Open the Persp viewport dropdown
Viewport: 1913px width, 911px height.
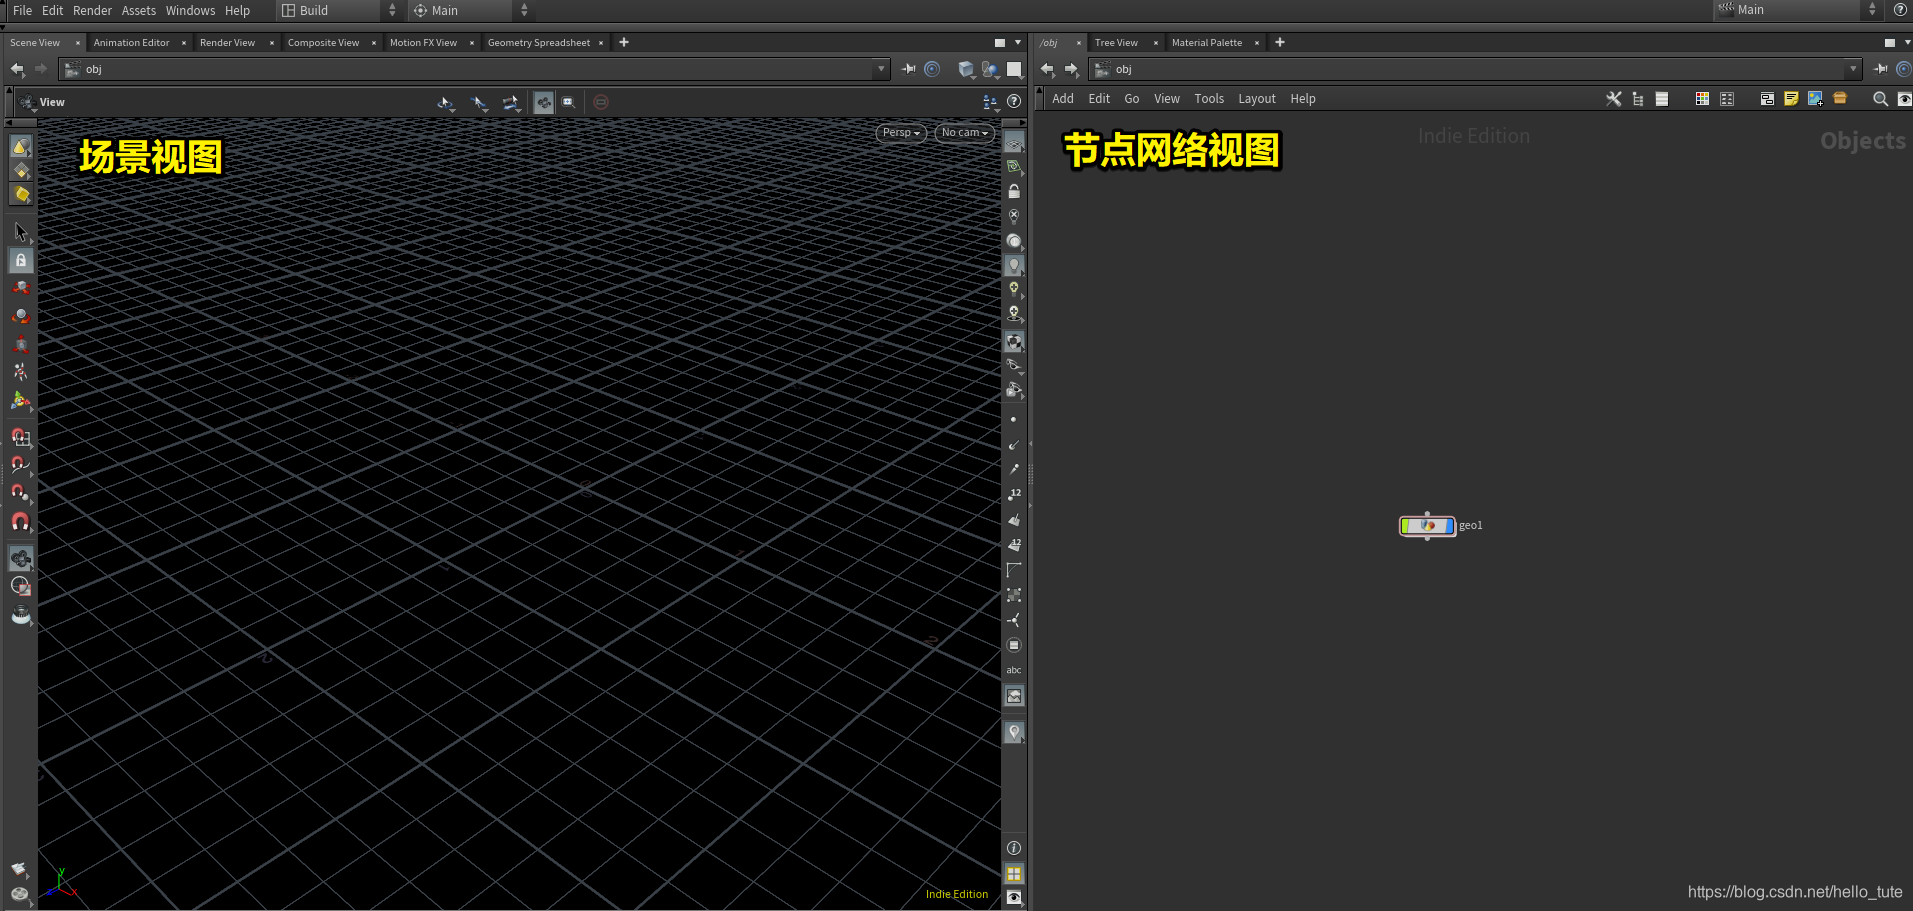[901, 133]
